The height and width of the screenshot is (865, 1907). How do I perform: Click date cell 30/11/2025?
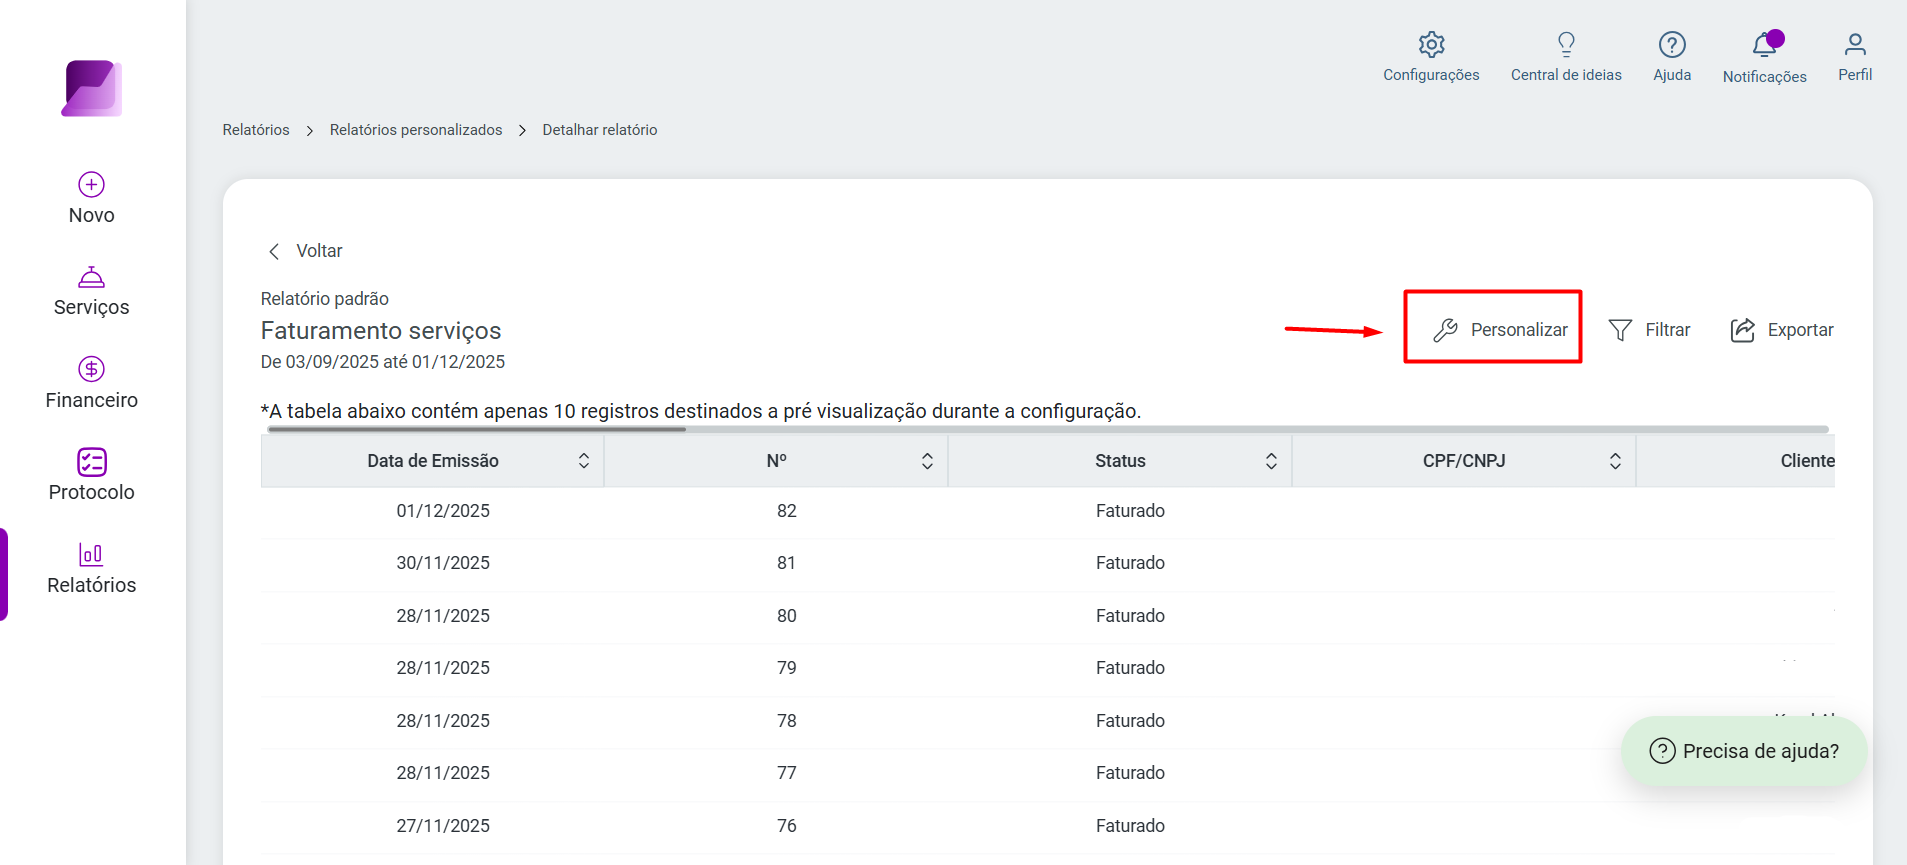[x=443, y=563]
